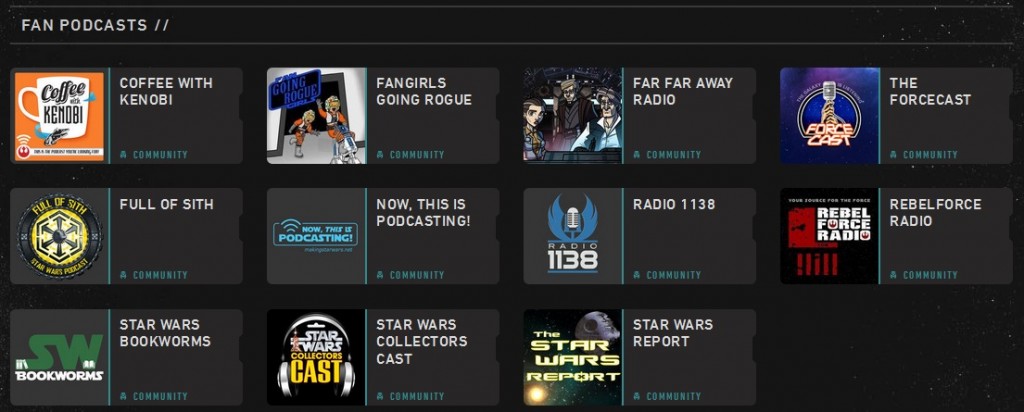This screenshot has height=412, width=1024.
Task: Select Community tag text on Star Wars Collectors Cast
Action: point(417,396)
